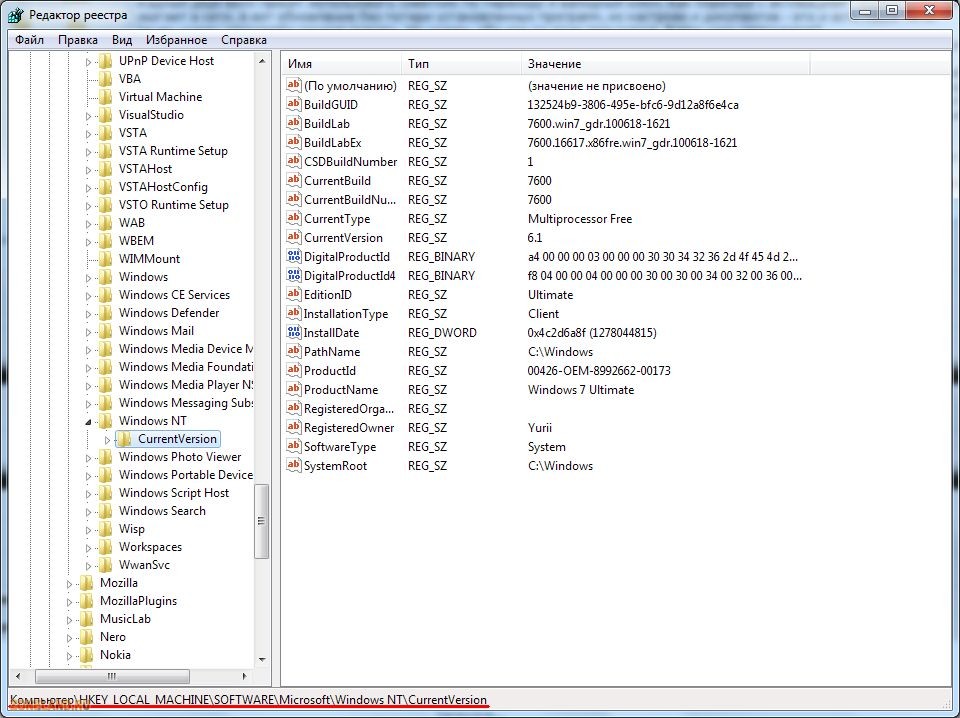
Task: Select the Workspaces key
Action: (x=150, y=547)
